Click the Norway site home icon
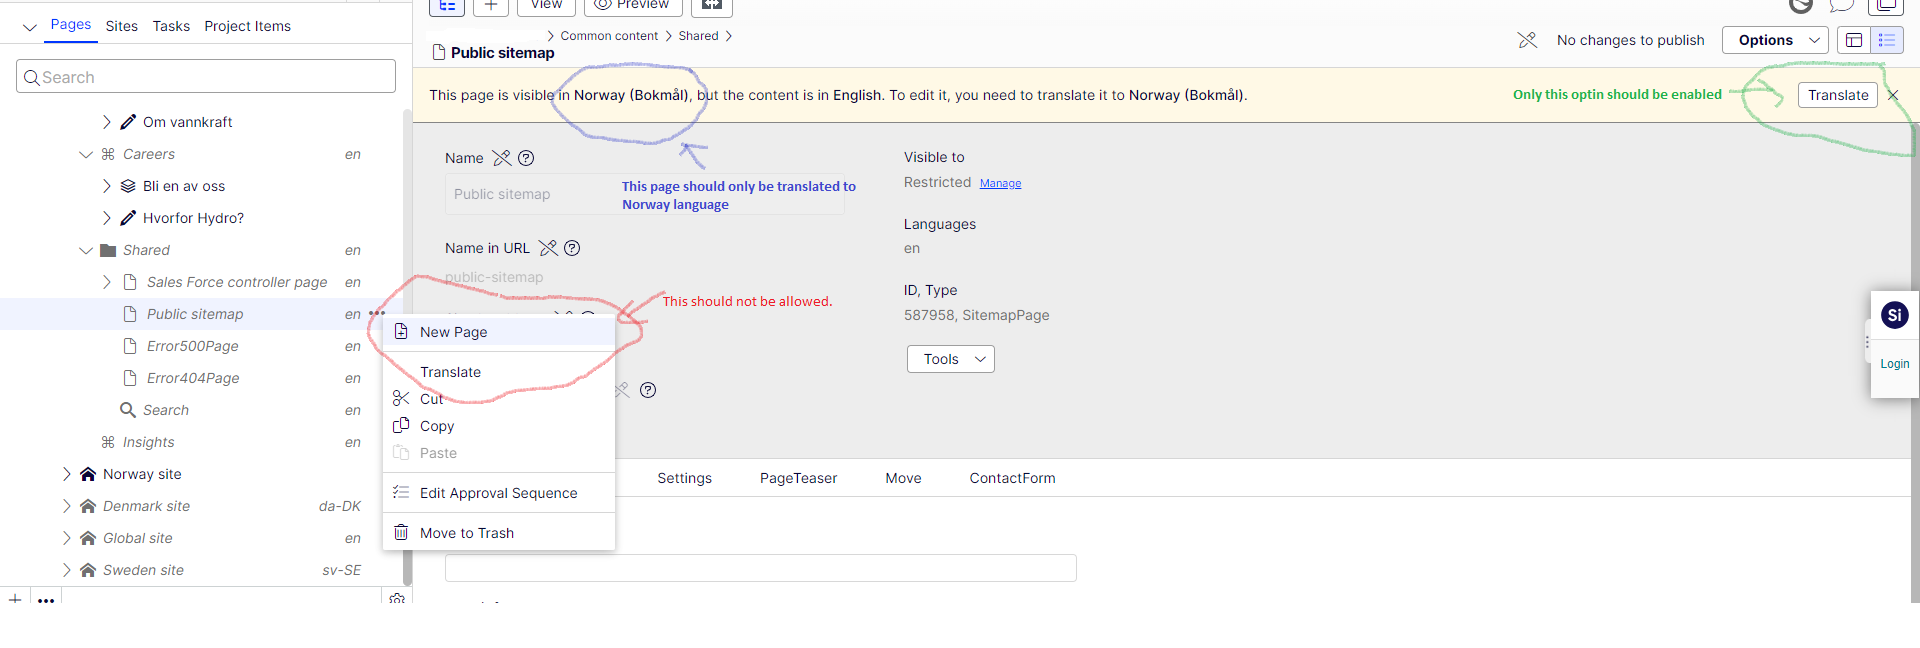 [88, 474]
